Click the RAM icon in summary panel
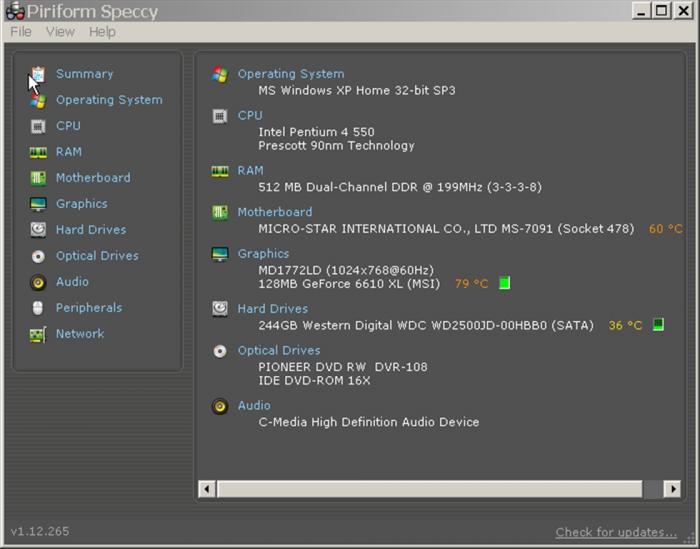Screen dimensions: 700x549 220,171
